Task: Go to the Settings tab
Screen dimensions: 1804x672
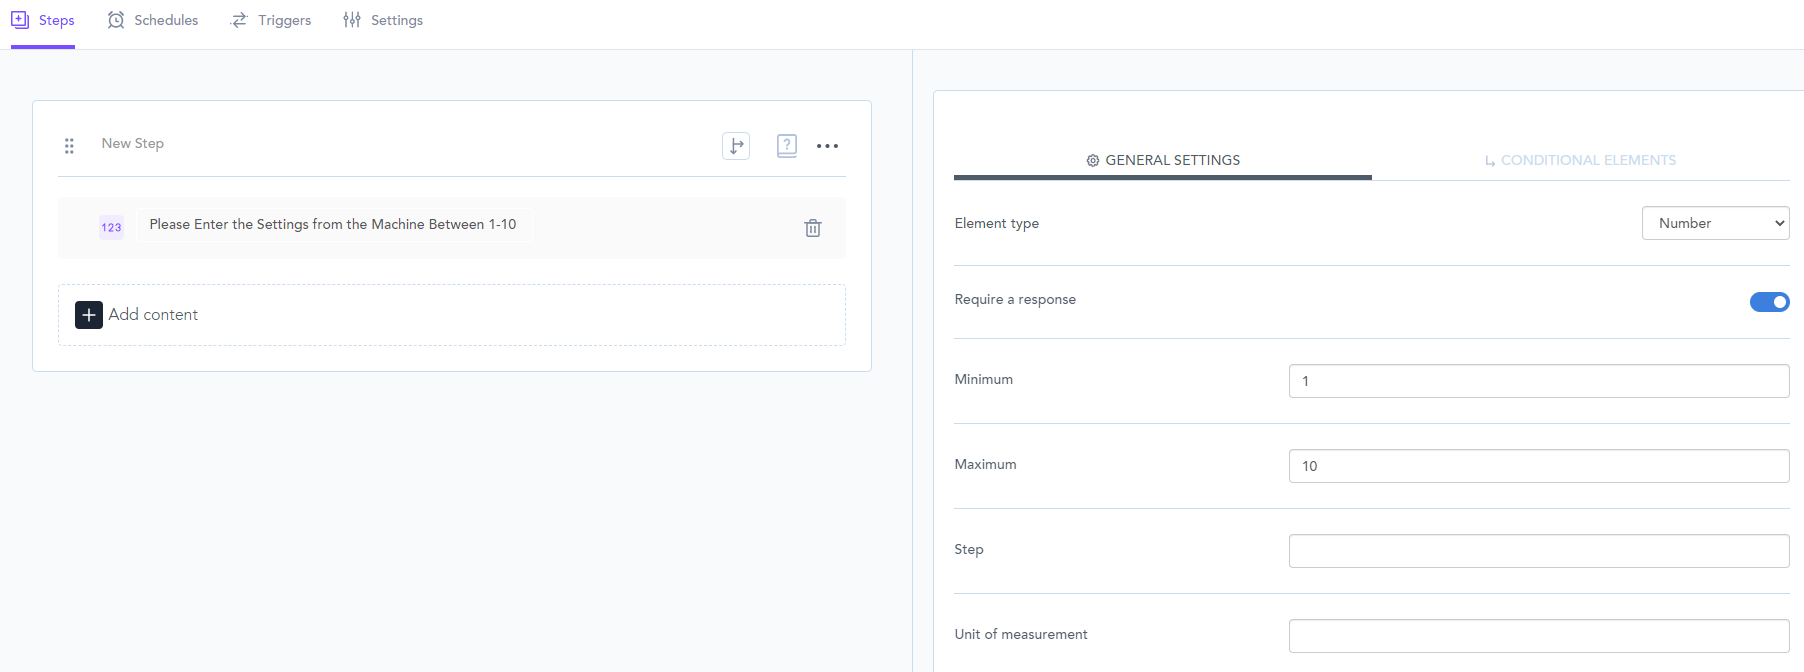Action: tap(383, 20)
